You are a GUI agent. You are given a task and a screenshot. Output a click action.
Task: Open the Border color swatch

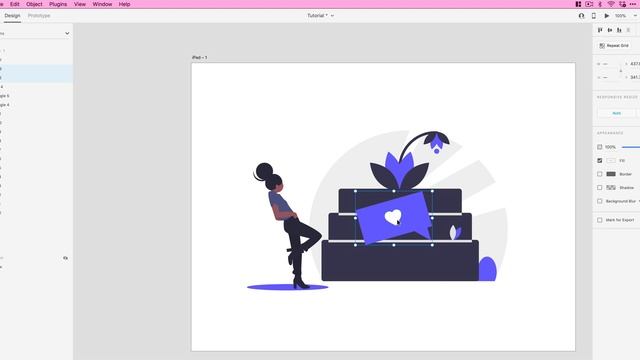point(611,174)
